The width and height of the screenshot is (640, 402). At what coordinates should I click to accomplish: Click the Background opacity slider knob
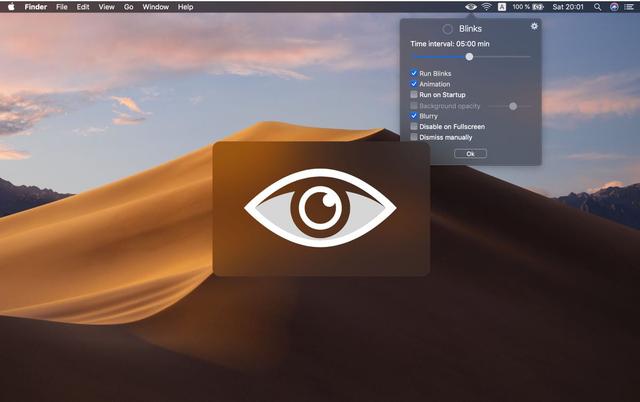click(x=513, y=106)
